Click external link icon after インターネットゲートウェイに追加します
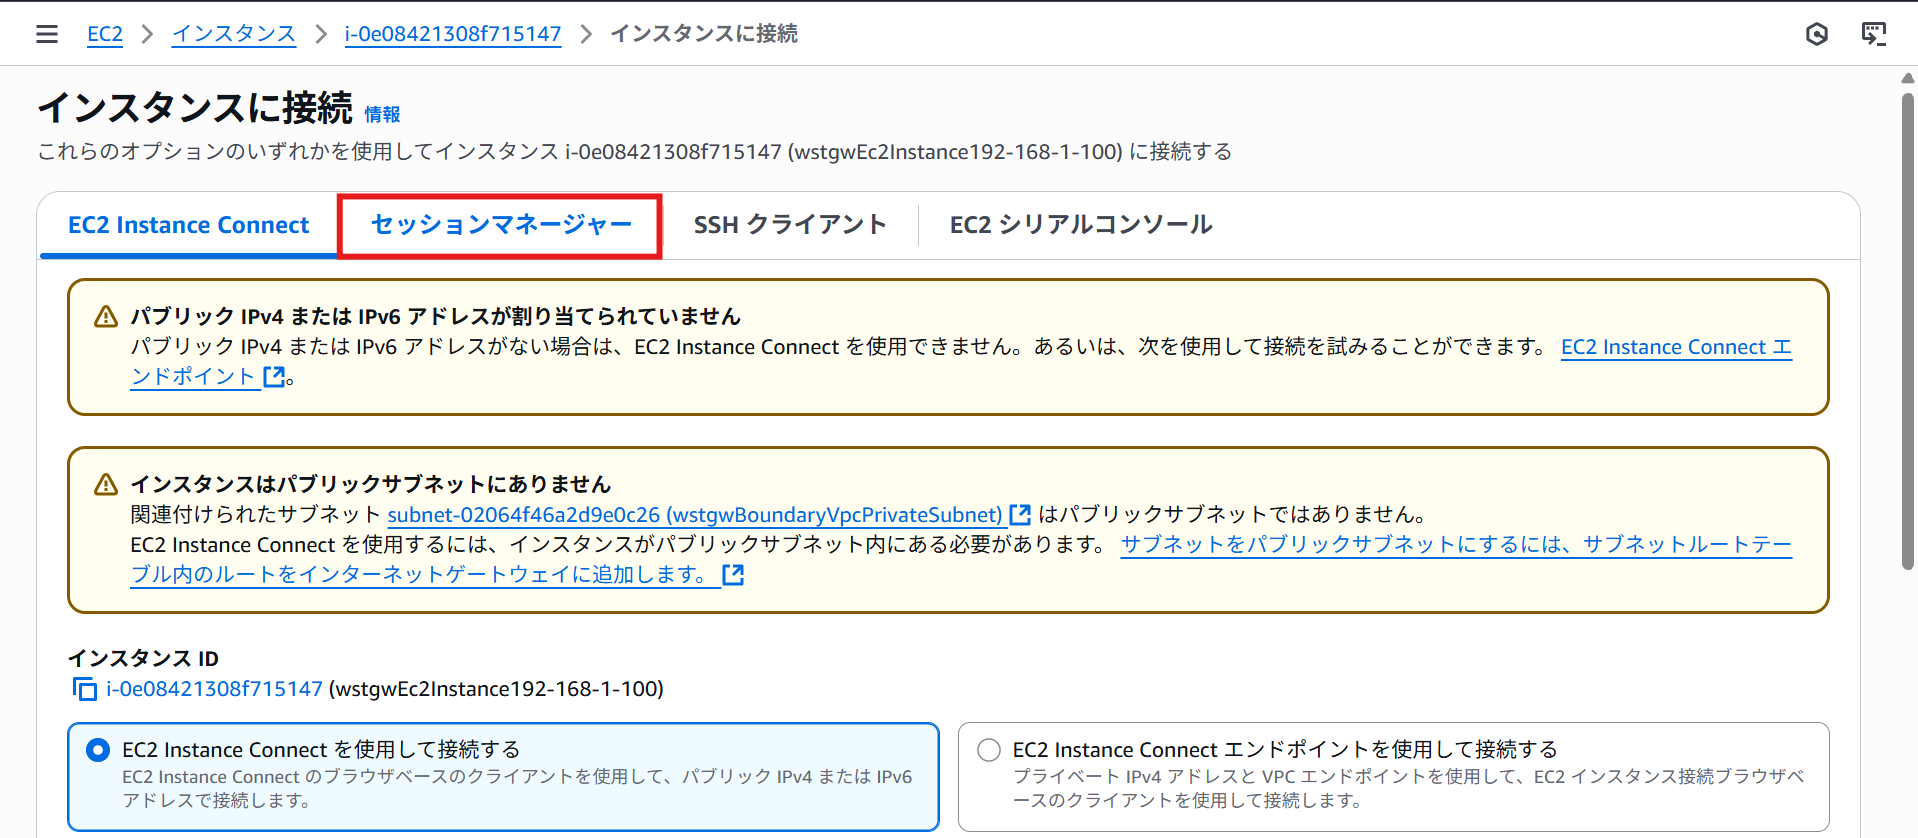The height and width of the screenshot is (838, 1918). click(733, 575)
